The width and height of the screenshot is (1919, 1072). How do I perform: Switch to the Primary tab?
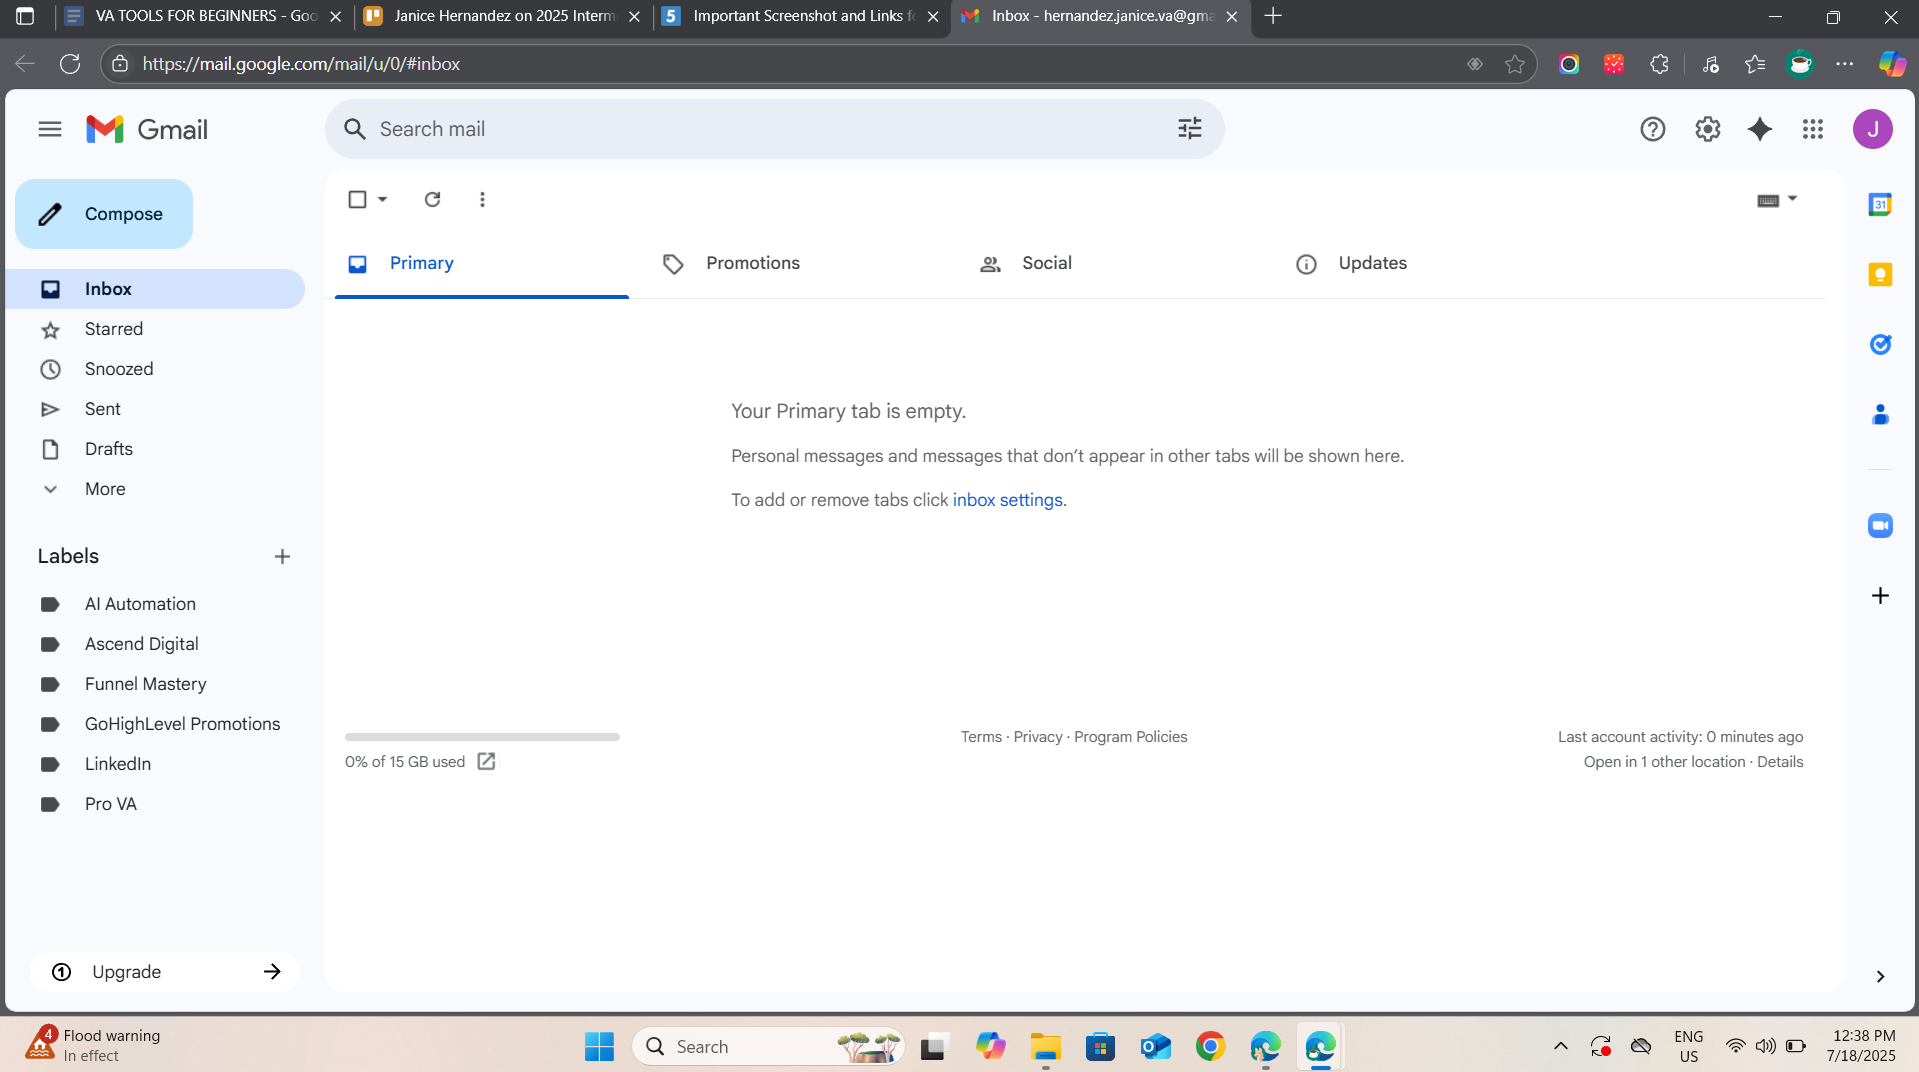482,264
